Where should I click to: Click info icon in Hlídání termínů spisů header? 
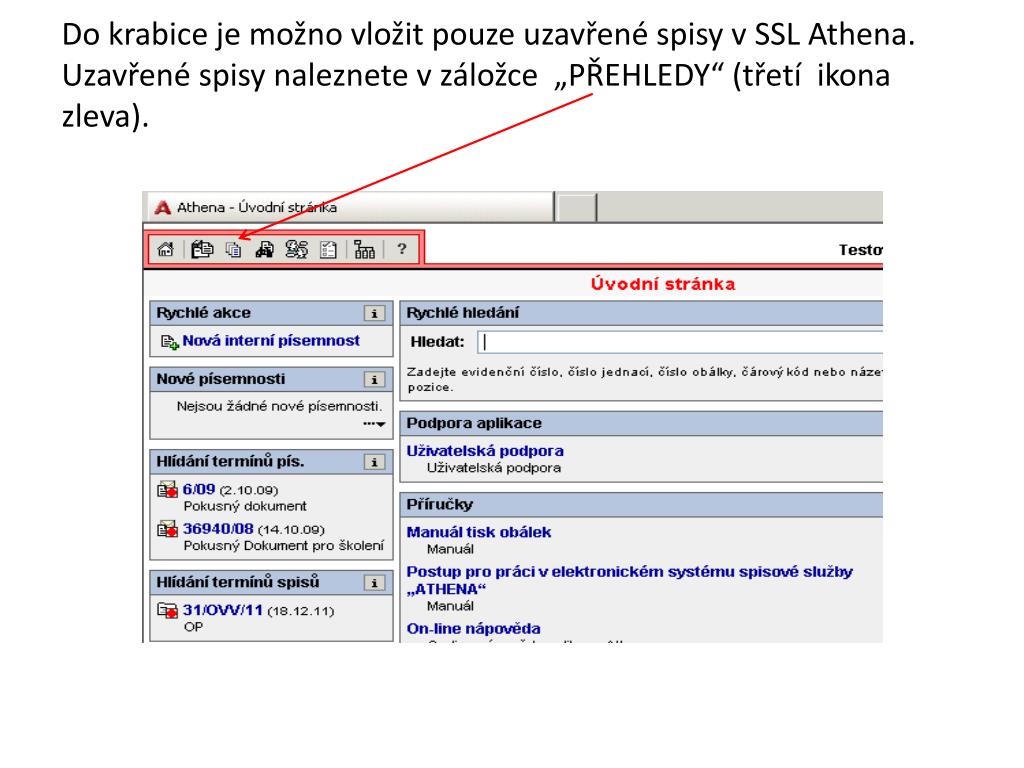374,583
